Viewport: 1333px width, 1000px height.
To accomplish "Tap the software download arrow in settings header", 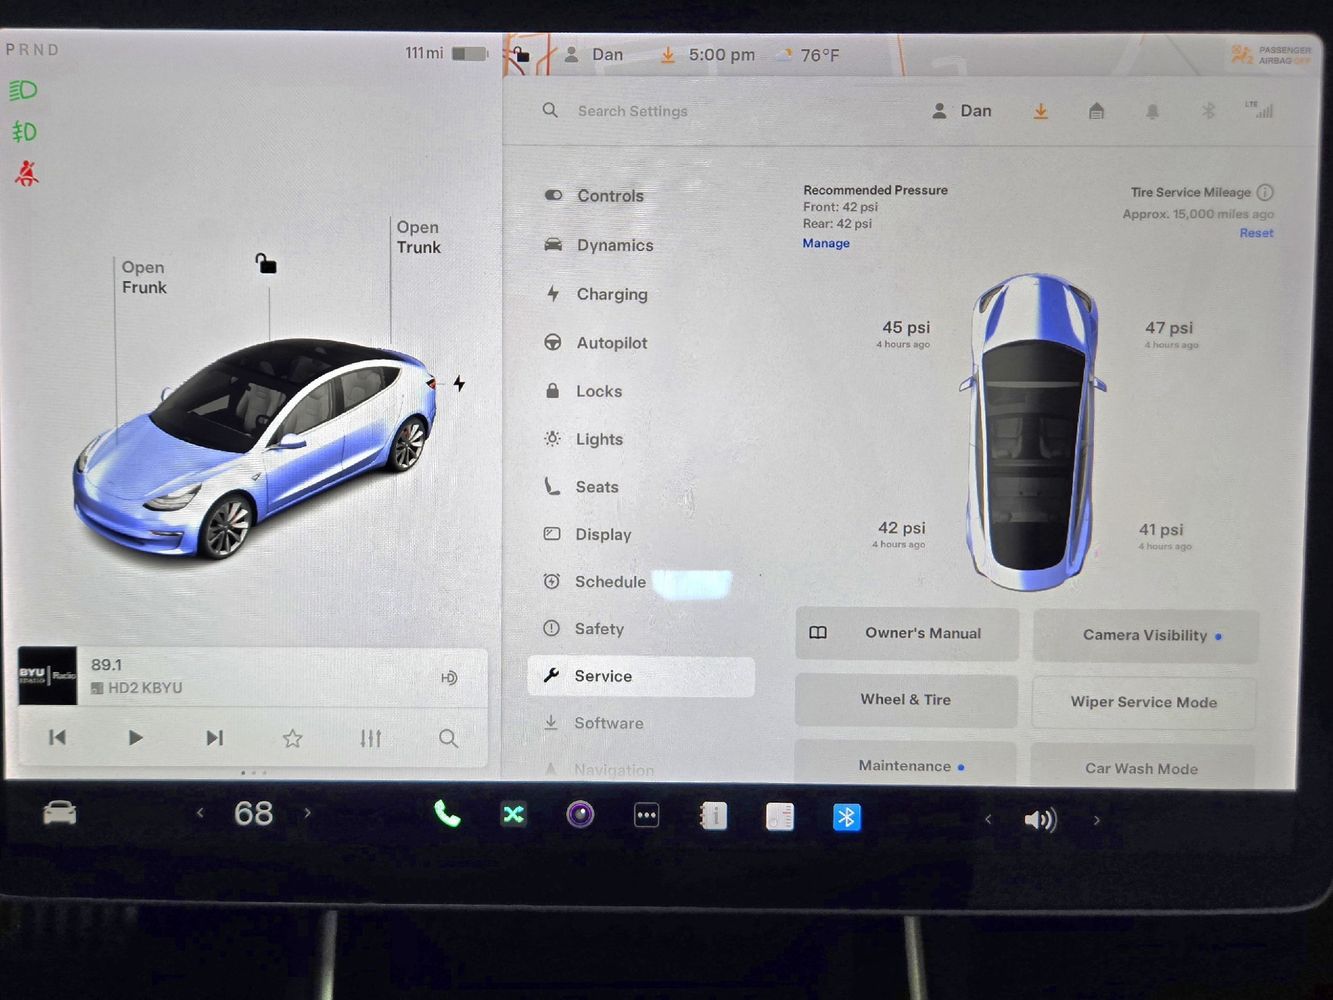I will (1041, 111).
